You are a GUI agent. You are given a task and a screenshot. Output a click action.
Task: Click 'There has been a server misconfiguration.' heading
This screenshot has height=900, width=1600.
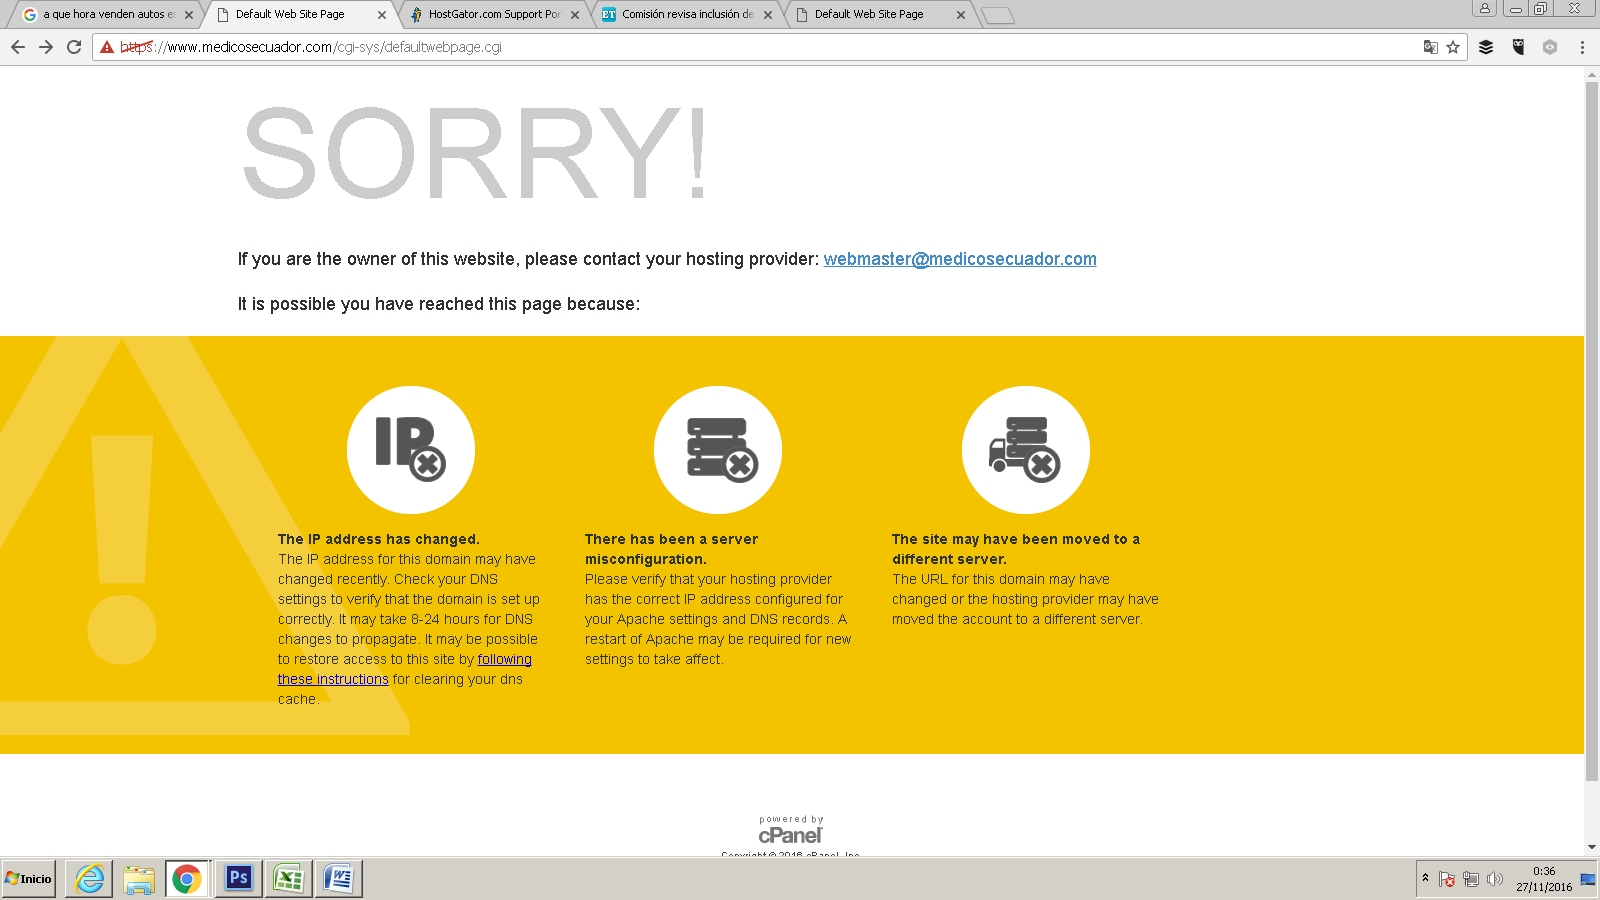[671, 549]
